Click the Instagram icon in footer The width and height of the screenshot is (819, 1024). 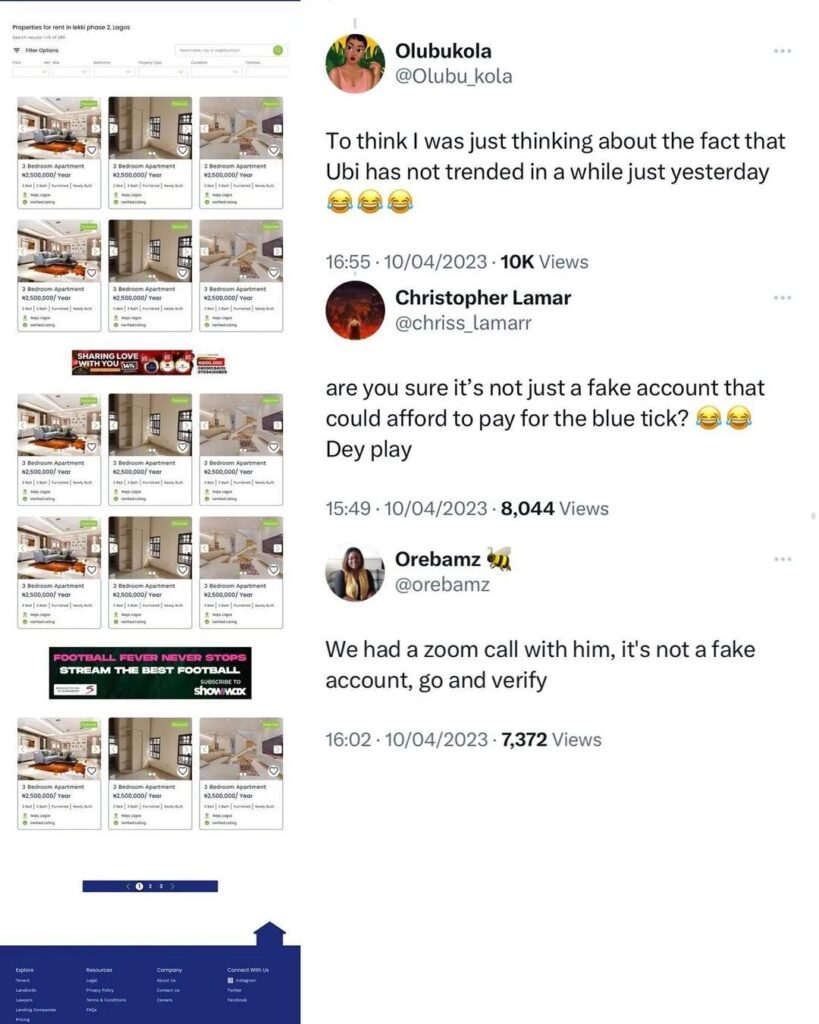click(230, 980)
